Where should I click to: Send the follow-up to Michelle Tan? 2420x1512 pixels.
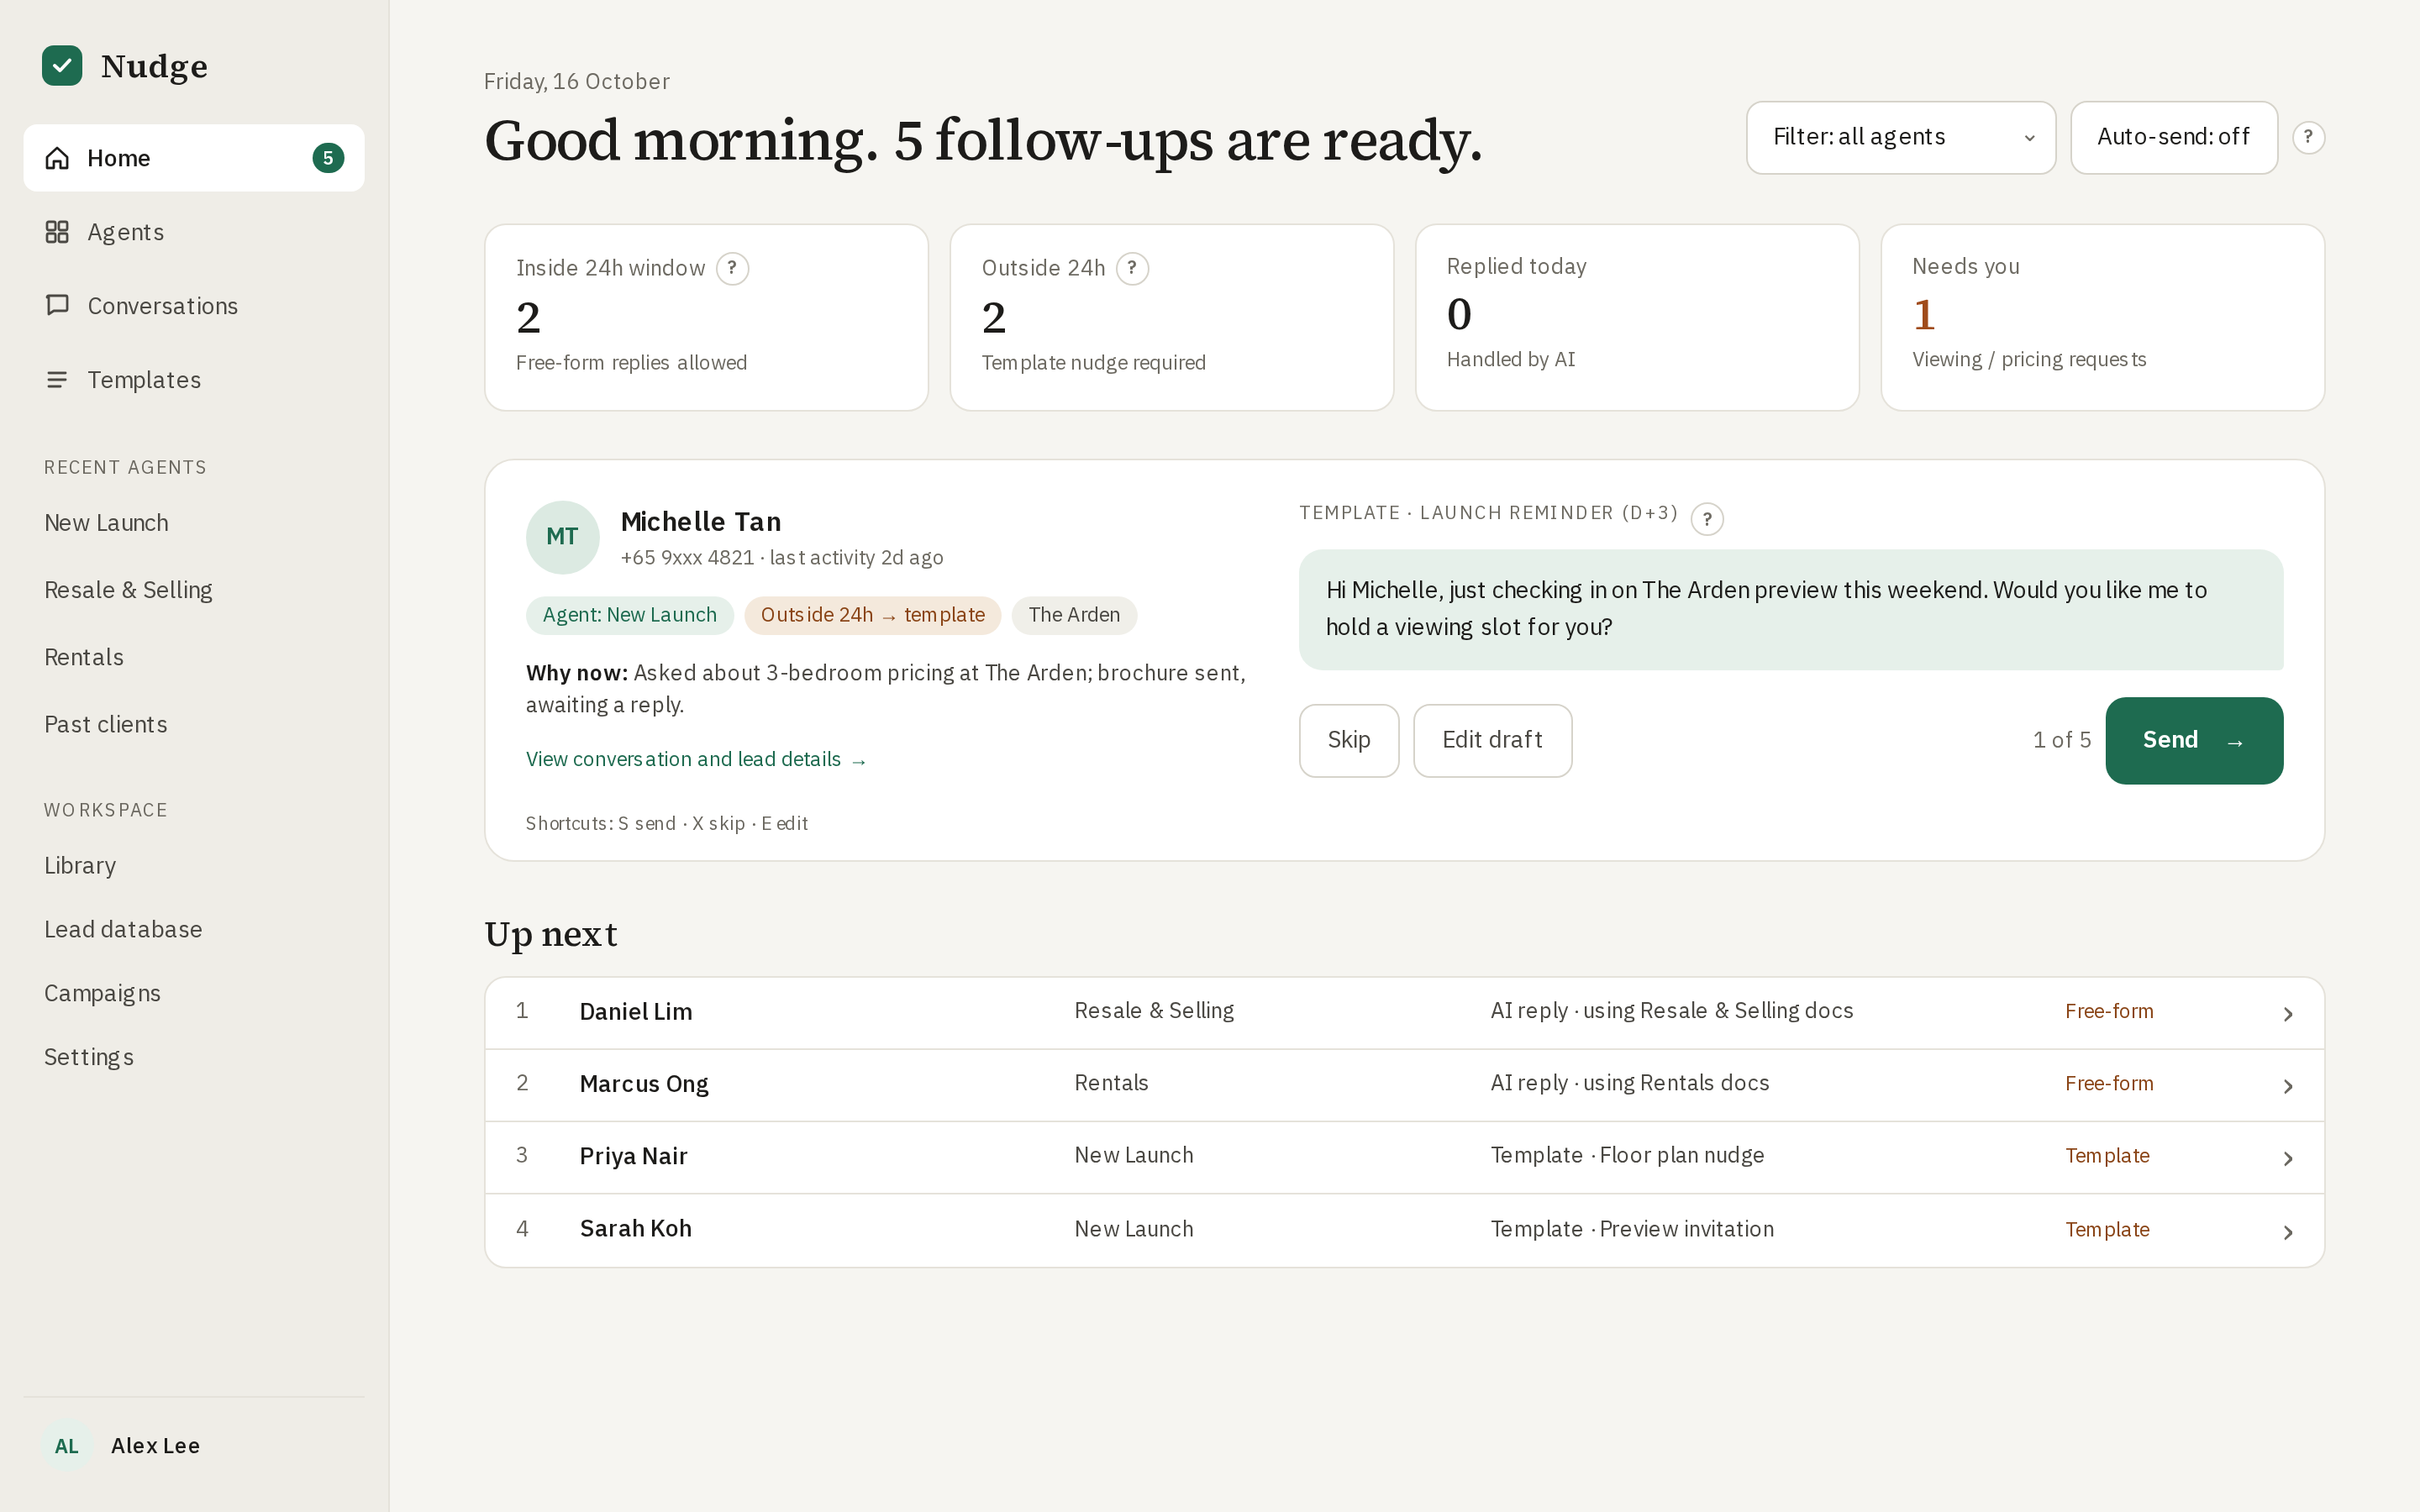(x=2193, y=740)
